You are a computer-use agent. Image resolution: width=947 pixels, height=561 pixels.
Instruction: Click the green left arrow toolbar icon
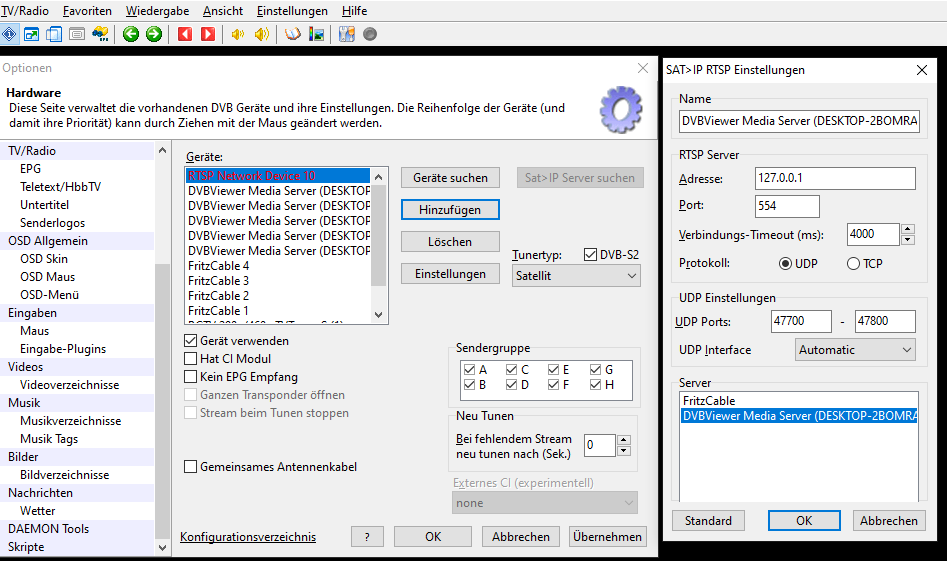[131, 34]
